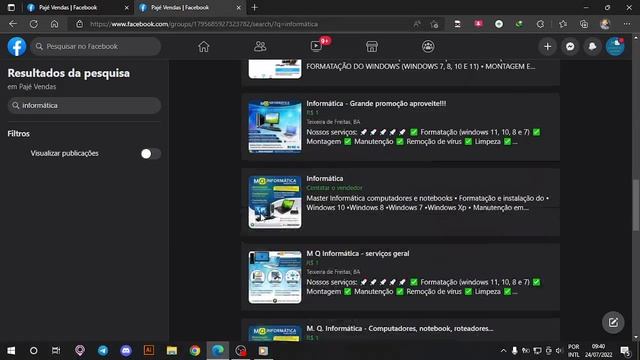Show Facebook notifications bell
Viewport: 640px width, 360px height.
point(592,47)
